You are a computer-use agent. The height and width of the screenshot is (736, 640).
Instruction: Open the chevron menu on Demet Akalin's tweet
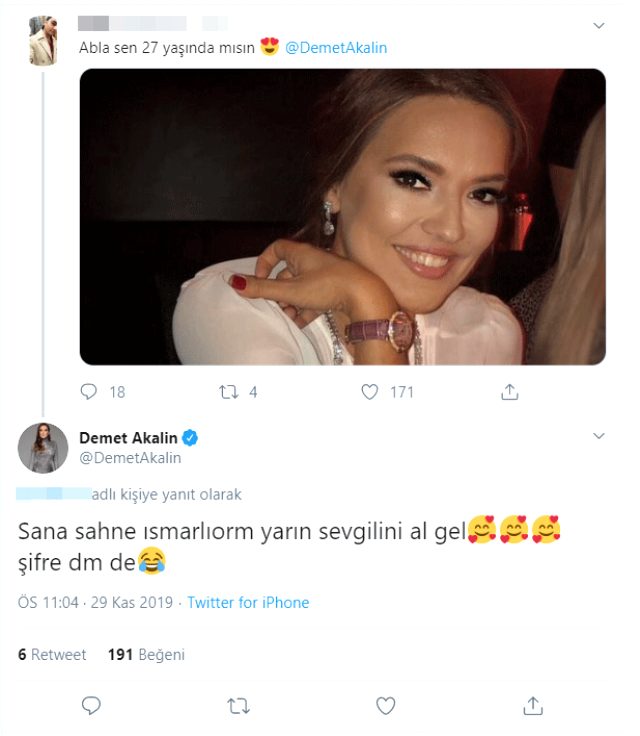(x=599, y=436)
